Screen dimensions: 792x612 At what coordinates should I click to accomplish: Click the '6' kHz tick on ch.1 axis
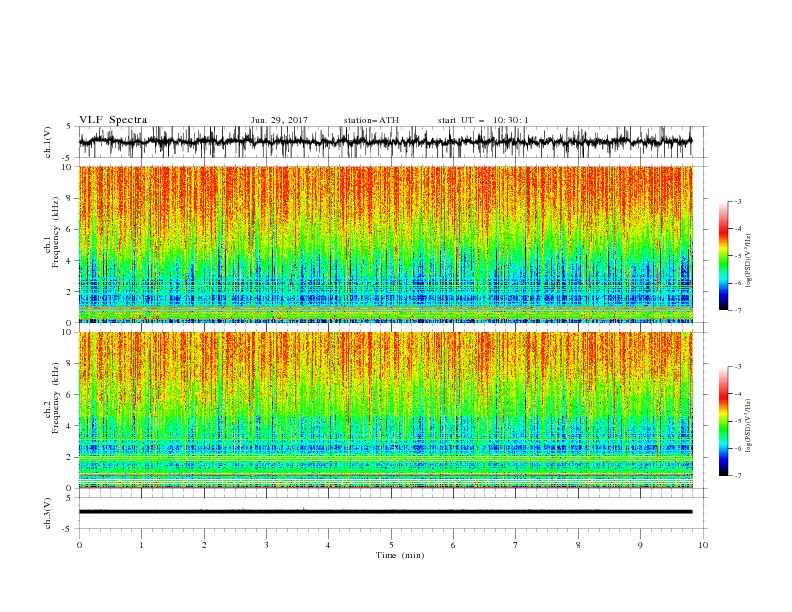(x=70, y=230)
